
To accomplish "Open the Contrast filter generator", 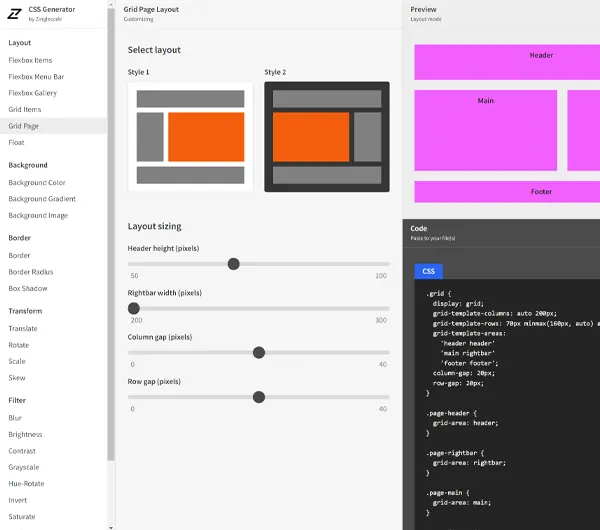I will (x=22, y=451).
